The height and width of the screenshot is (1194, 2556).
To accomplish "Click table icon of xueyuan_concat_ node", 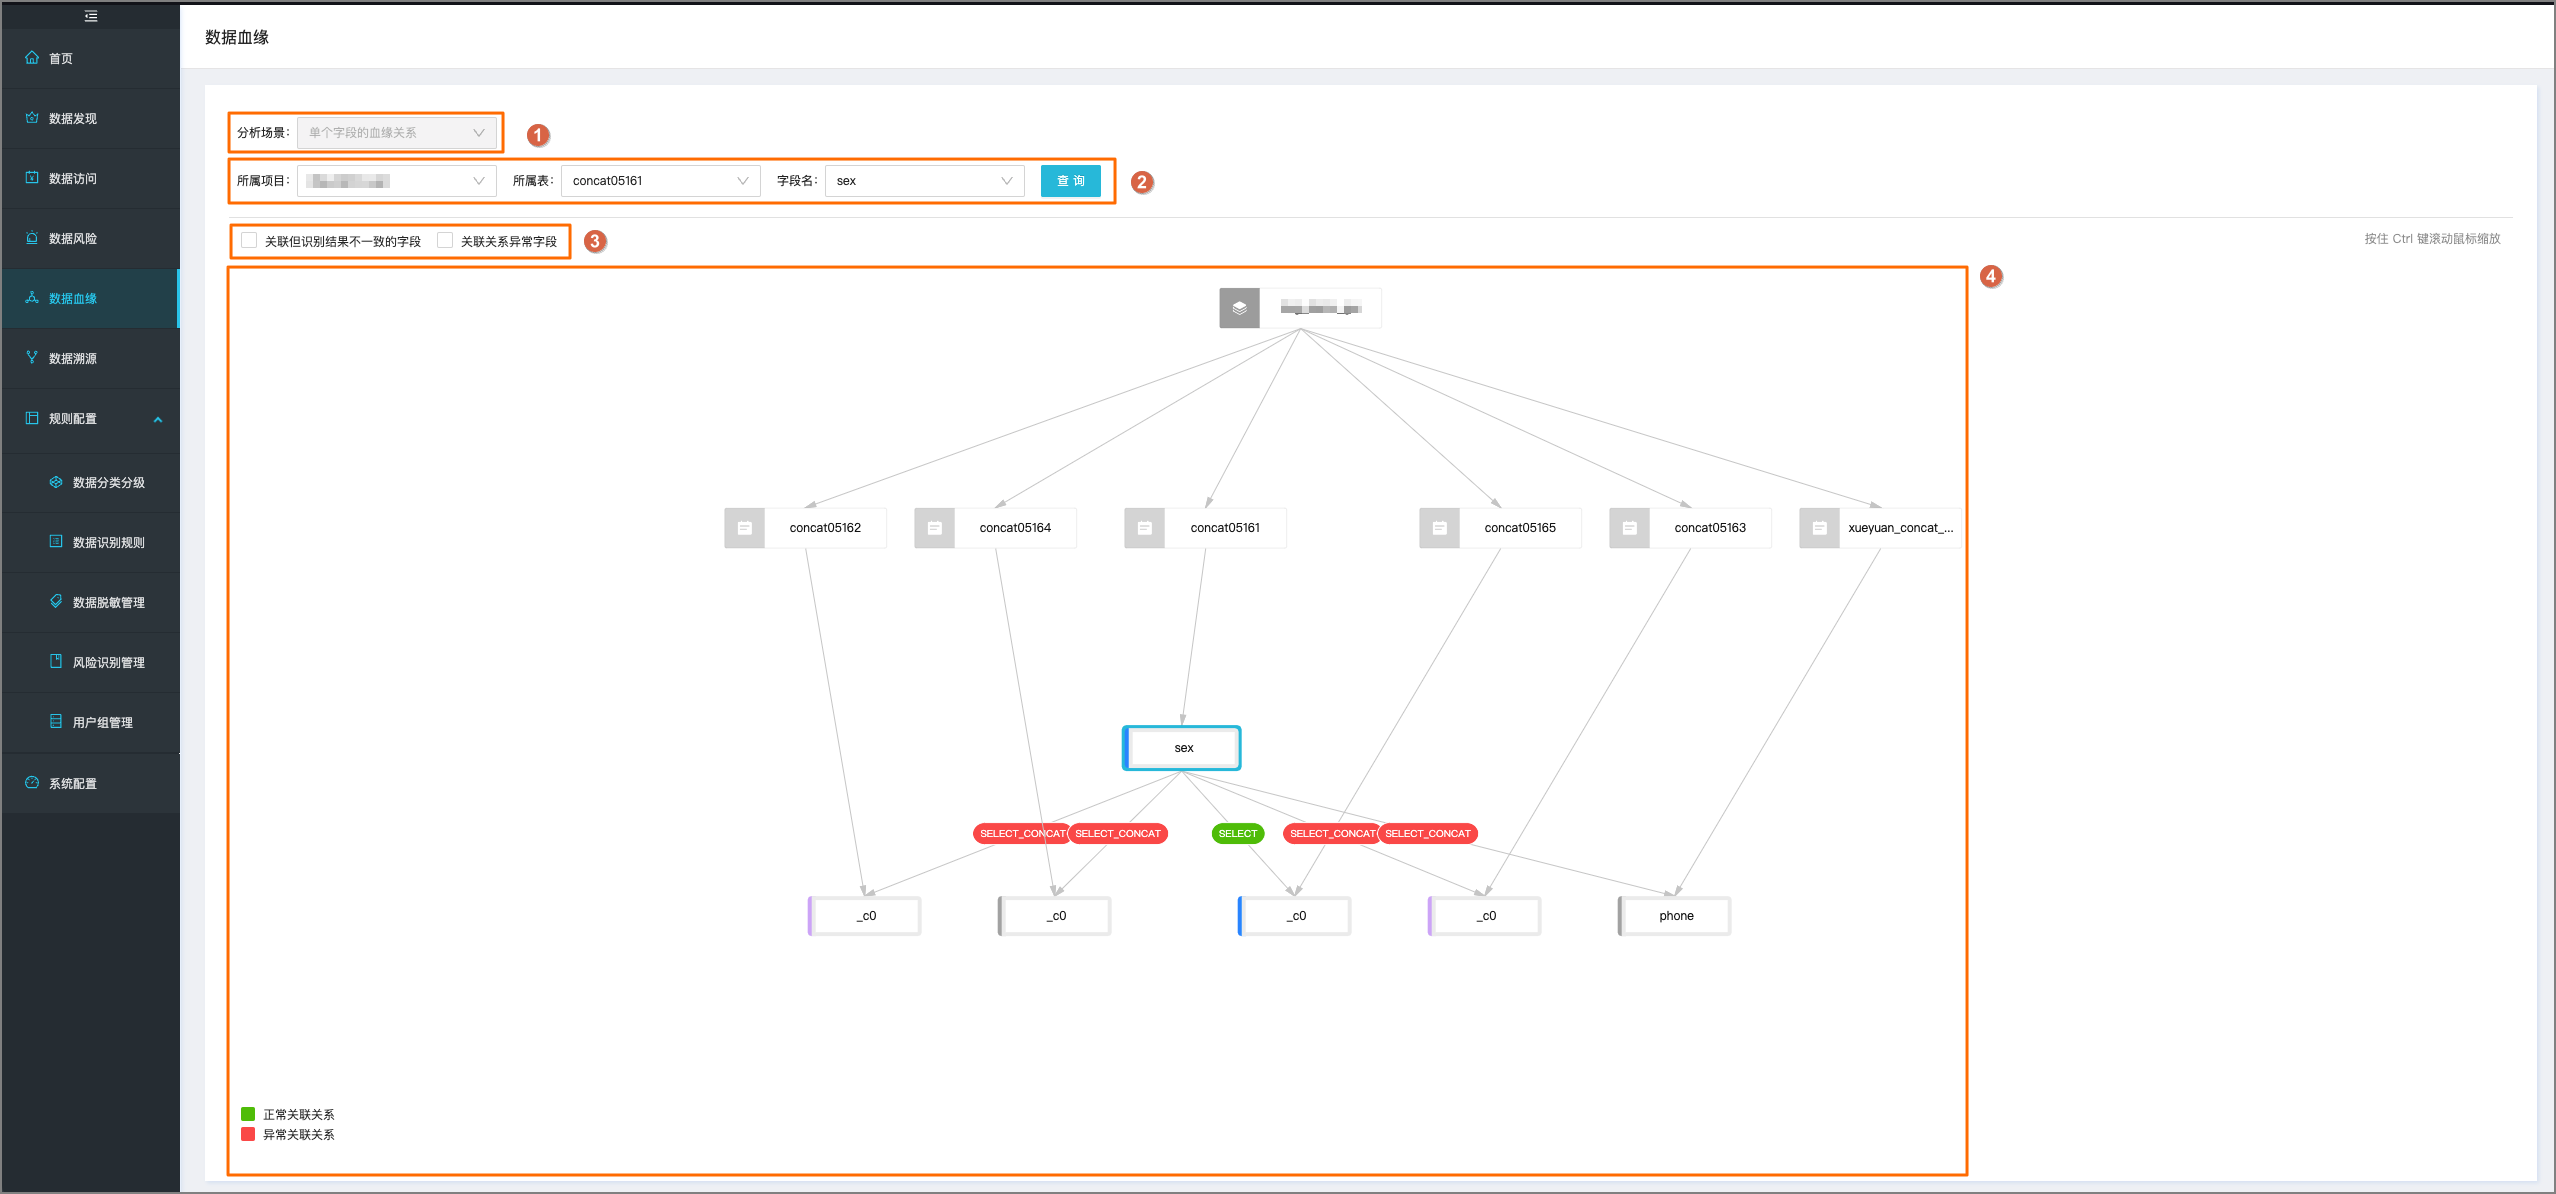I will tap(1820, 528).
